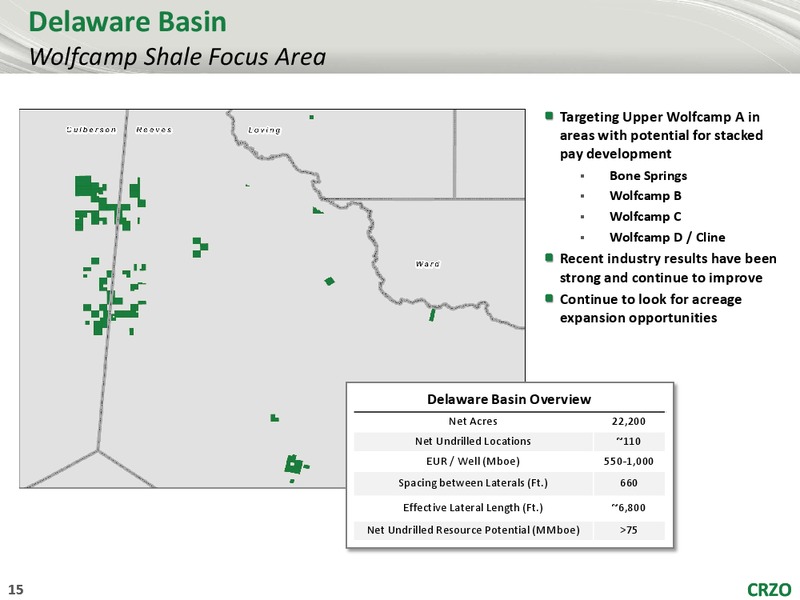Select the 'Wolfcamp Shale Focus Area' subtitle

coord(177,57)
